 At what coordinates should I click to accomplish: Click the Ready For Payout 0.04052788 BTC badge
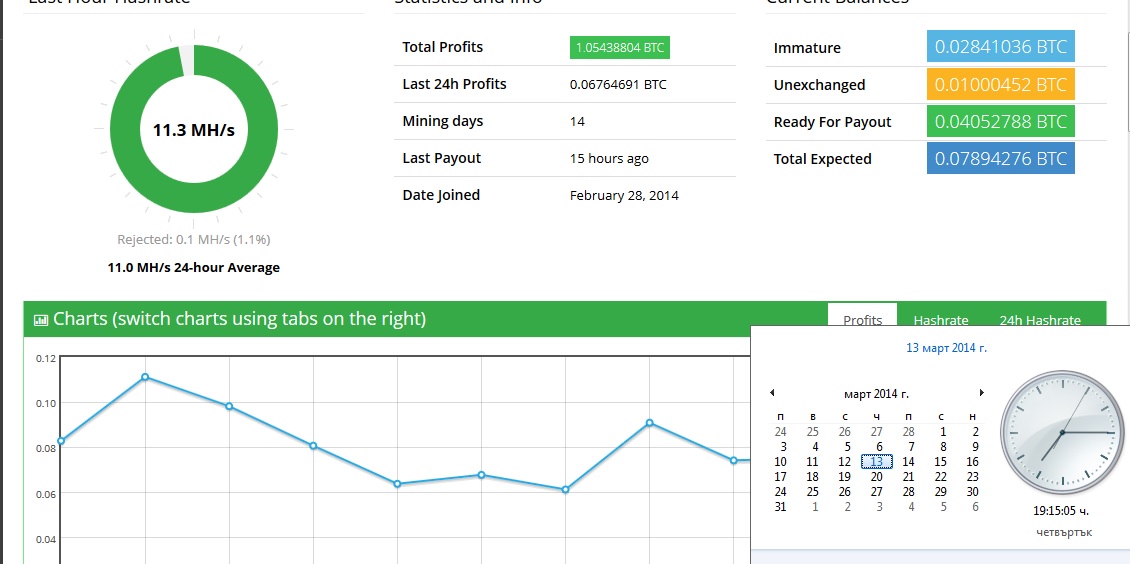[1000, 121]
